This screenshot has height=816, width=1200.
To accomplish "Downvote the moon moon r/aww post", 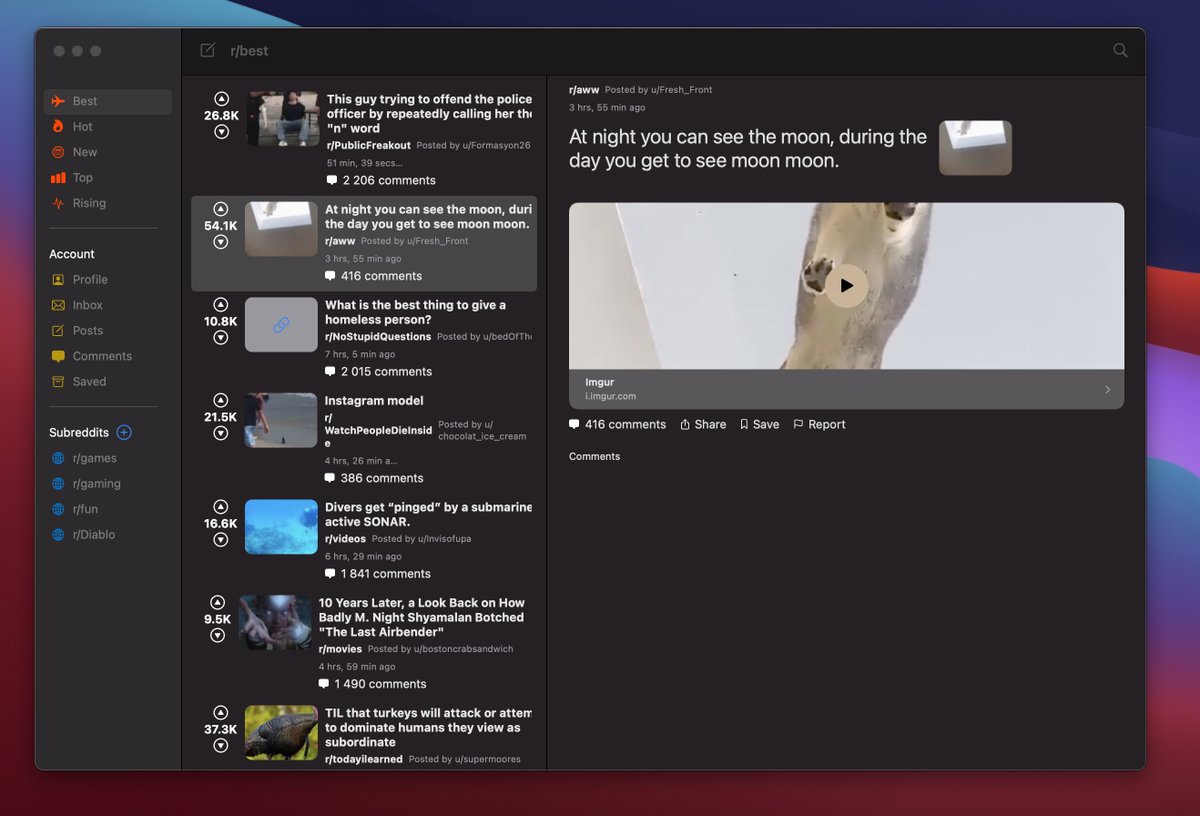I will tap(221, 242).
